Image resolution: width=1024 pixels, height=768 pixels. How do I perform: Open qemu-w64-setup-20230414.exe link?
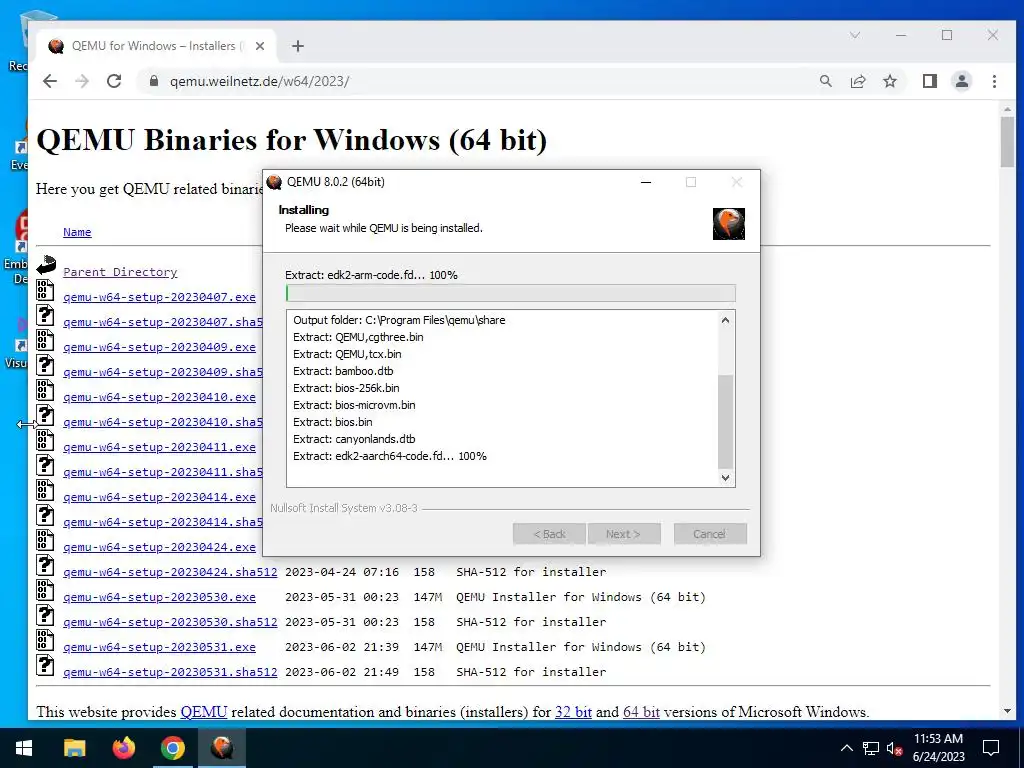point(159,497)
